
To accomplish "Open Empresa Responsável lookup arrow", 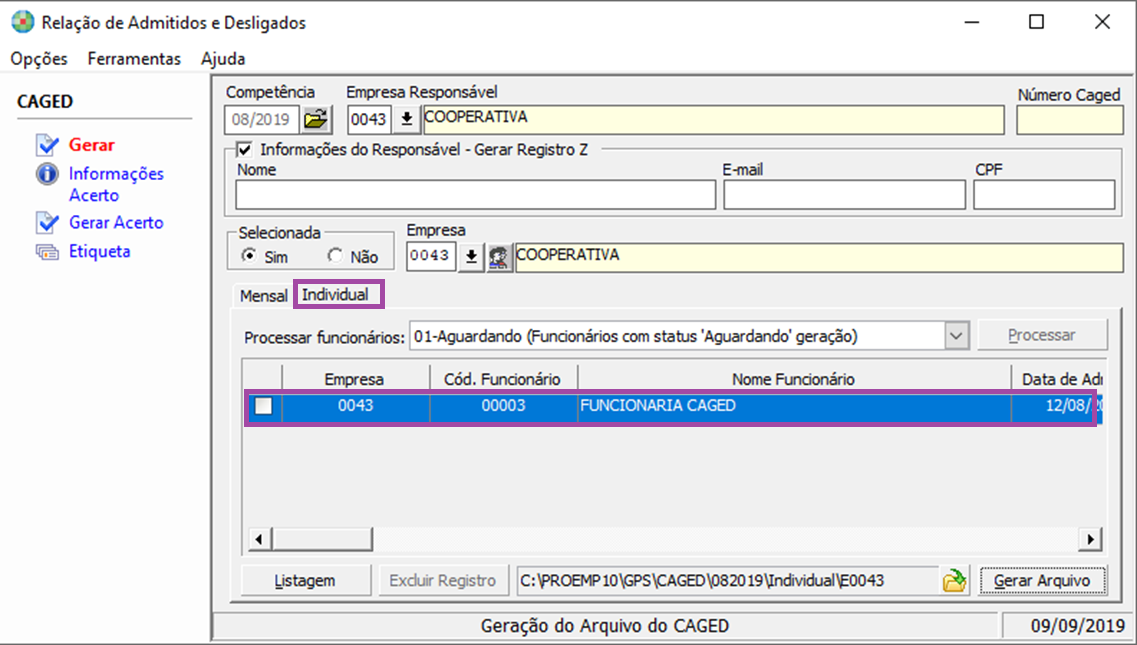I will click(406, 120).
